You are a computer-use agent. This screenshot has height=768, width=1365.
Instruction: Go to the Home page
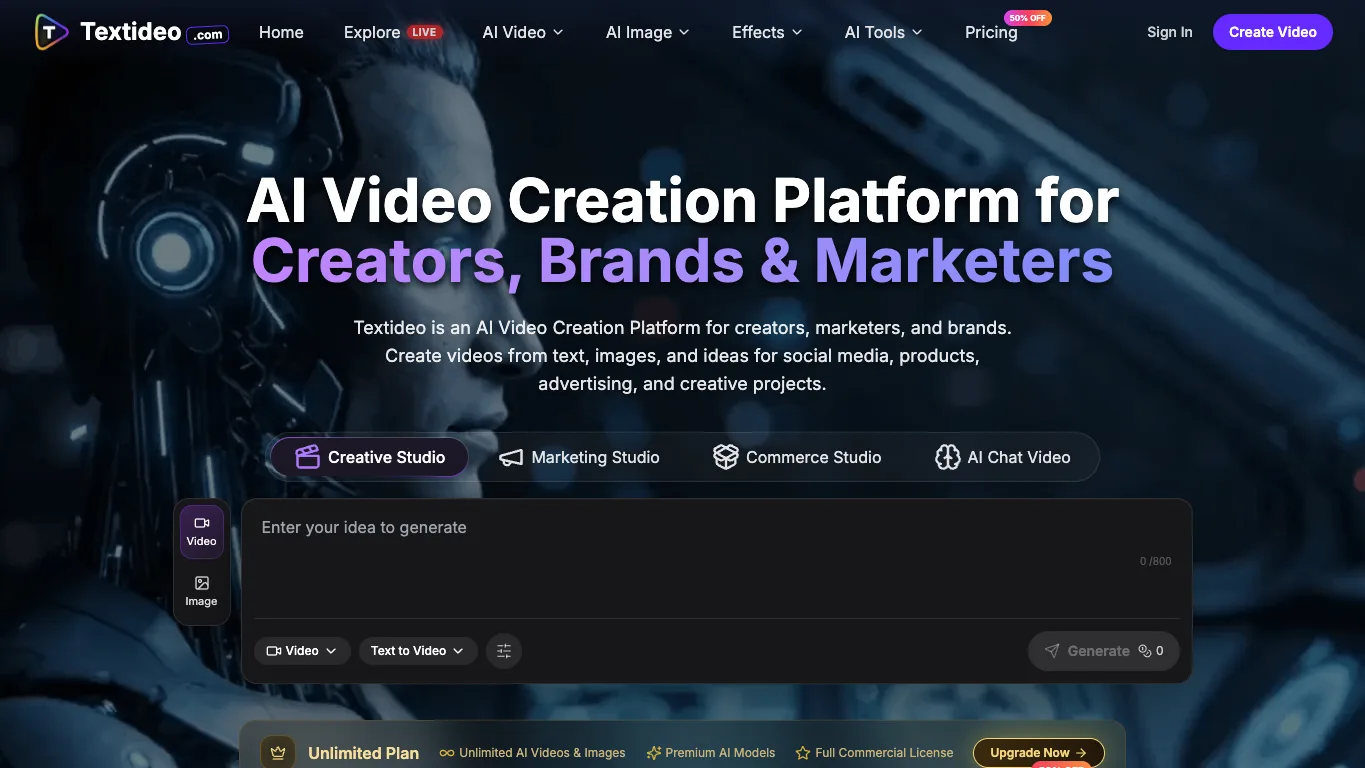click(x=281, y=32)
